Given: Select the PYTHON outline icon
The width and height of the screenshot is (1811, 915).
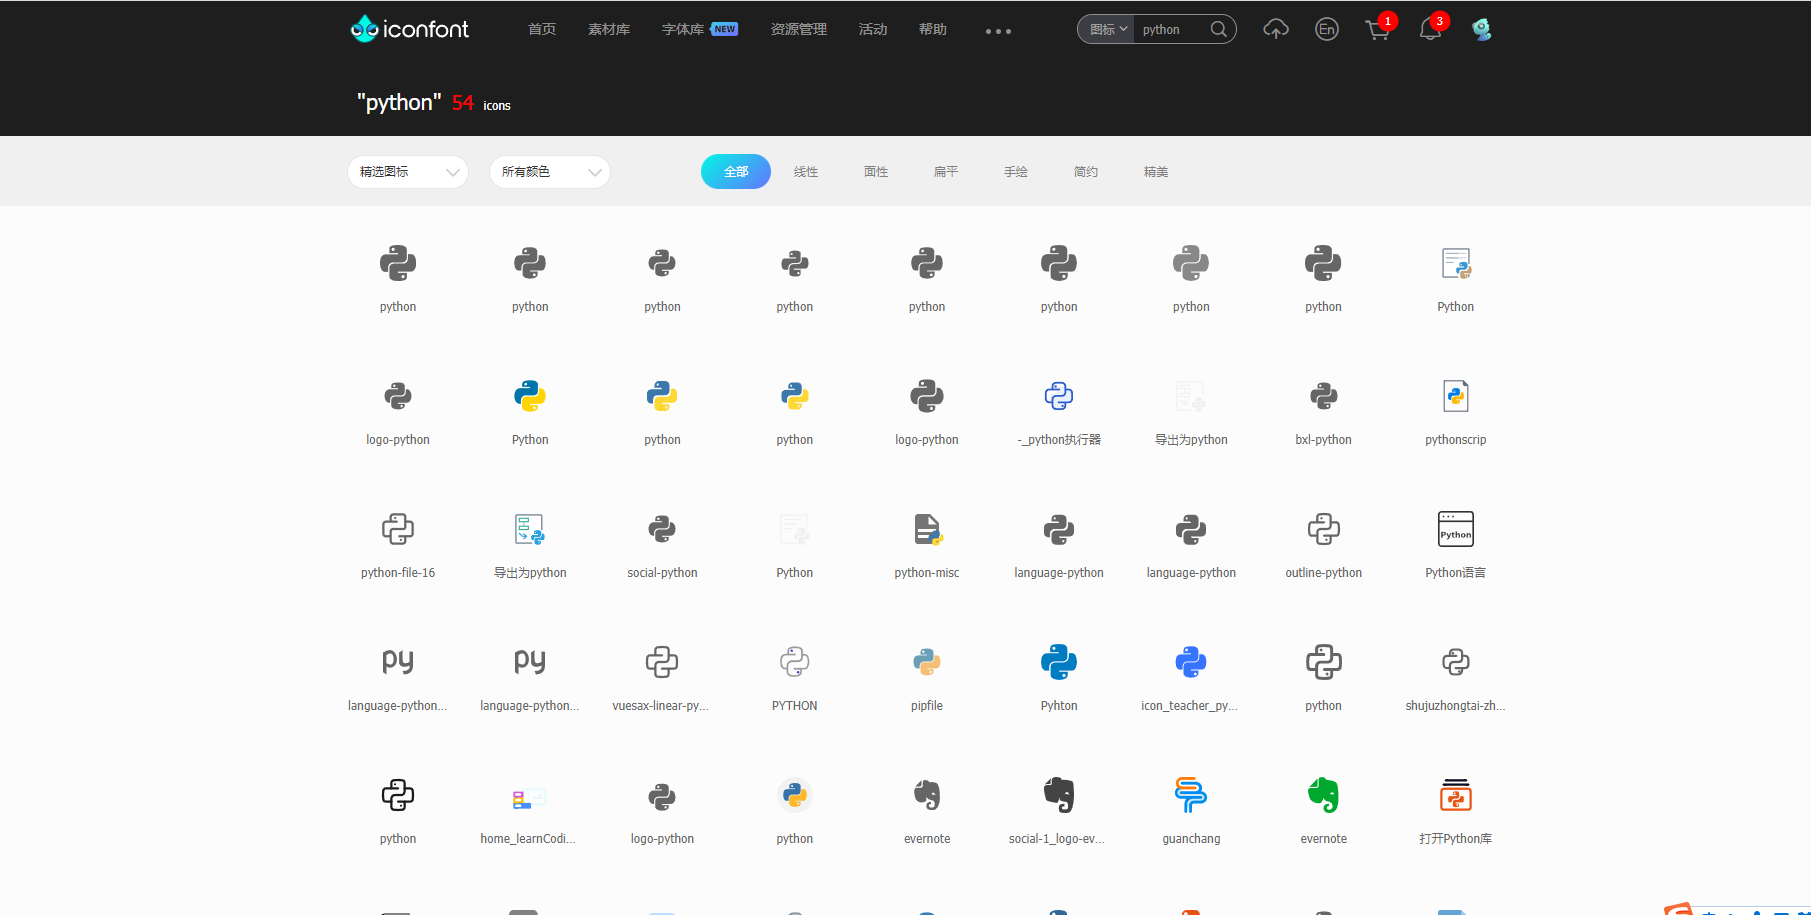Looking at the screenshot, I should click(795, 663).
